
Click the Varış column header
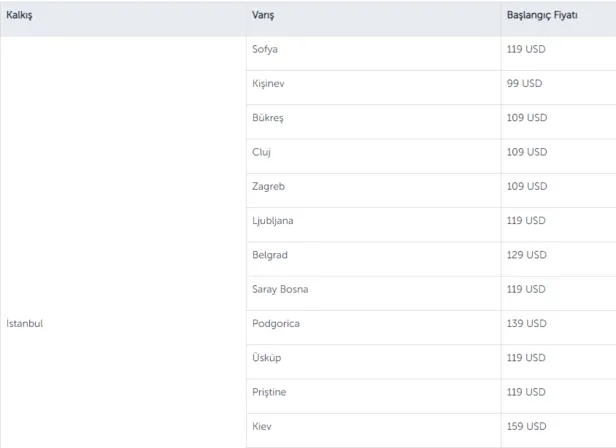point(264,17)
